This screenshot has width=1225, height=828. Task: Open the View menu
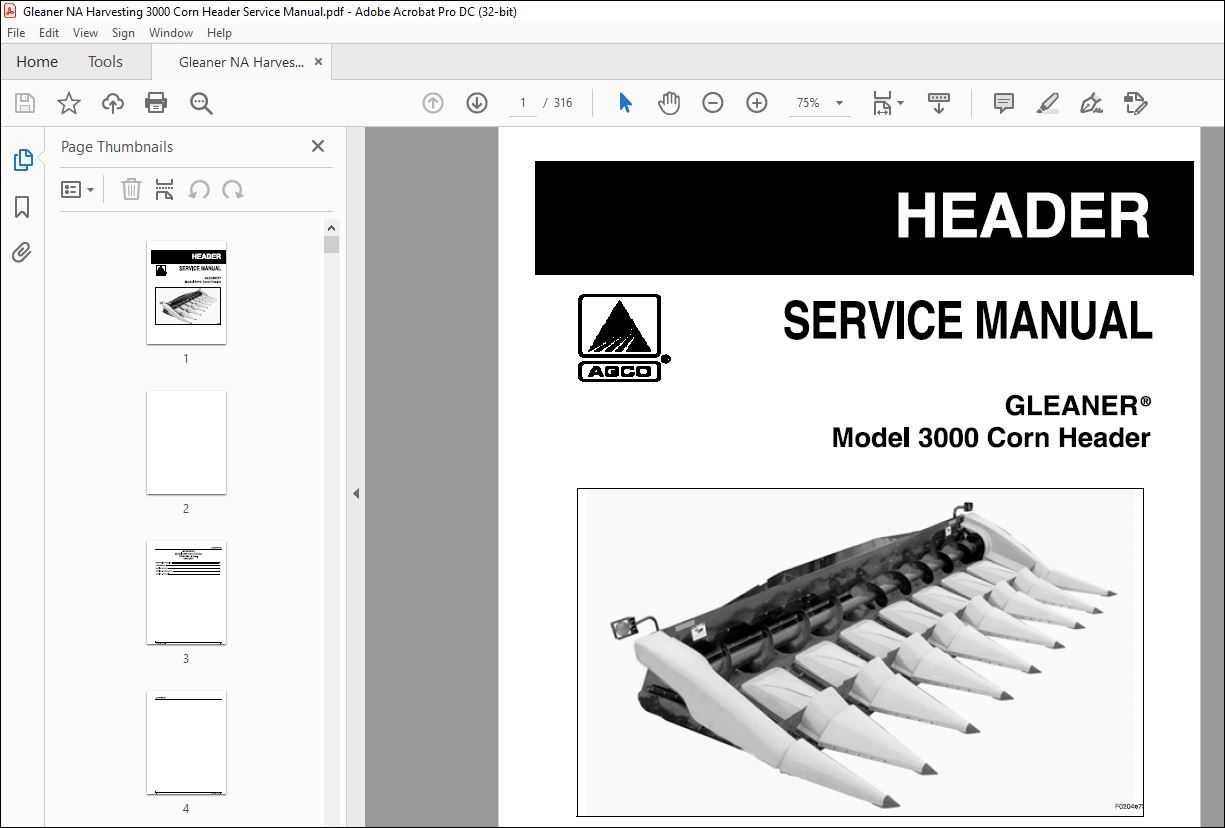pyautogui.click(x=85, y=33)
